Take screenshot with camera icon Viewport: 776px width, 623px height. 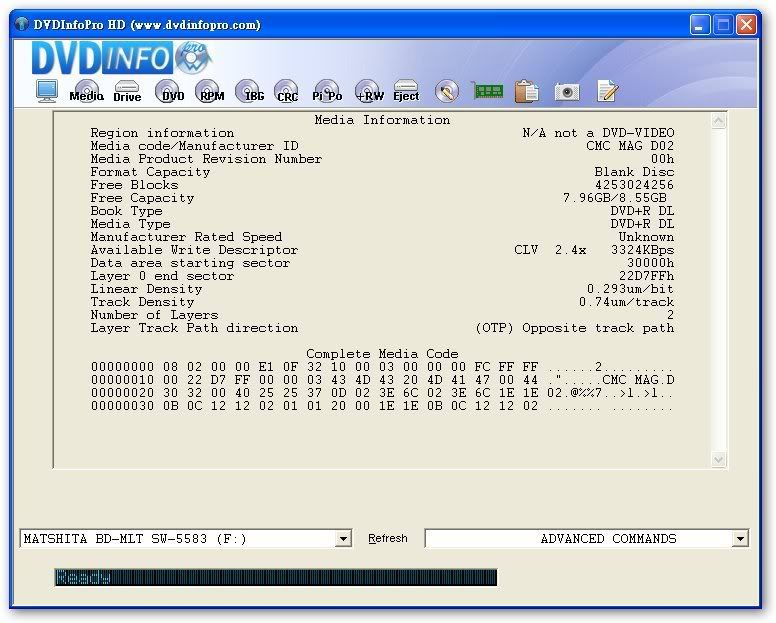(567, 92)
